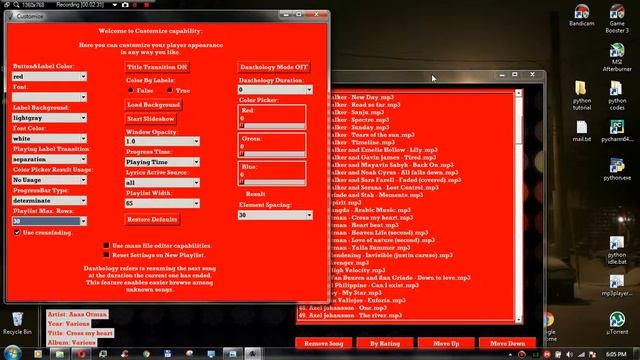Enable Use mass file editor capabilities

[x=107, y=246]
